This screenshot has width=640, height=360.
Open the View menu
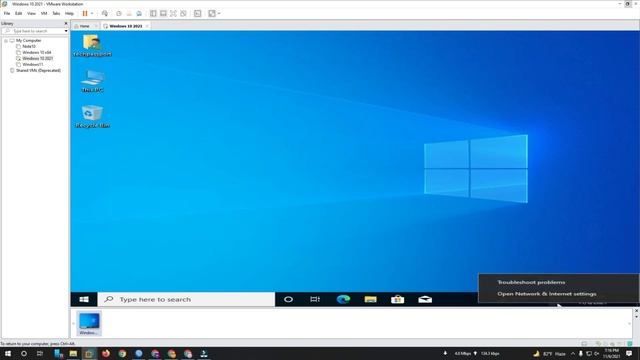[31, 13]
